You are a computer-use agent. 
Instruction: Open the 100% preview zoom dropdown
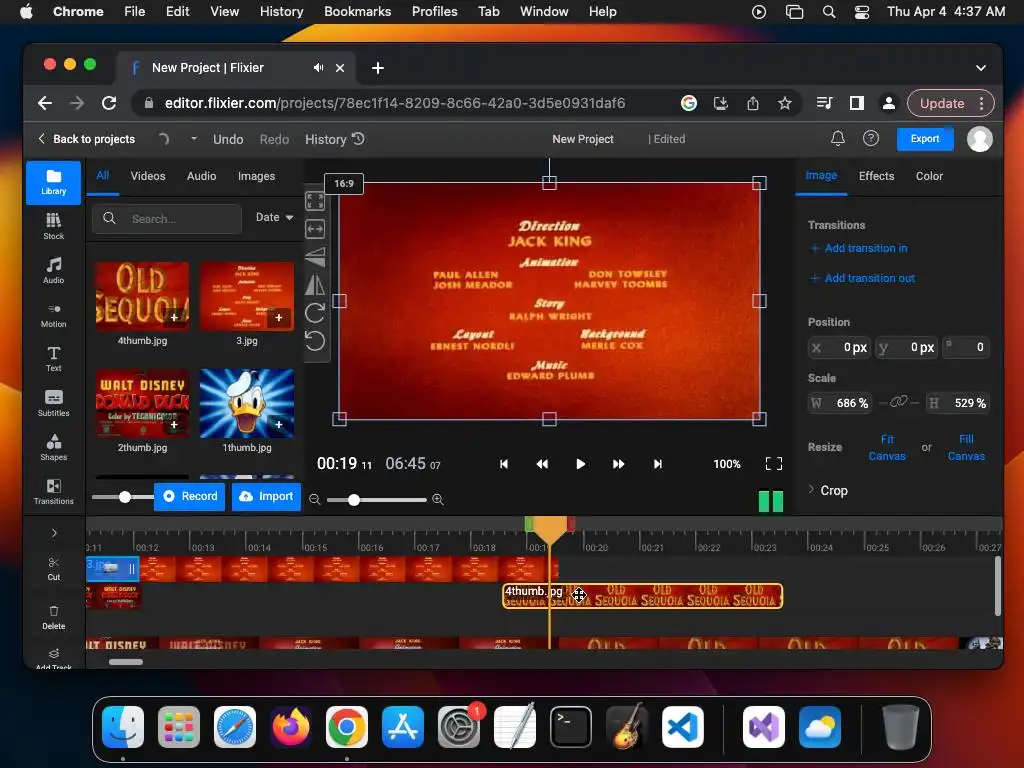pyautogui.click(x=727, y=464)
